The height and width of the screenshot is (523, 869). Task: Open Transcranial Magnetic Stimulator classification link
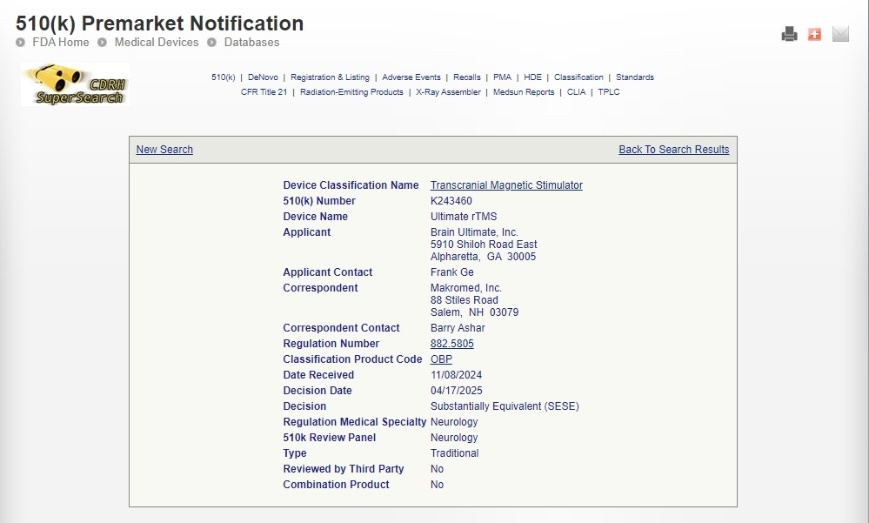click(506, 186)
